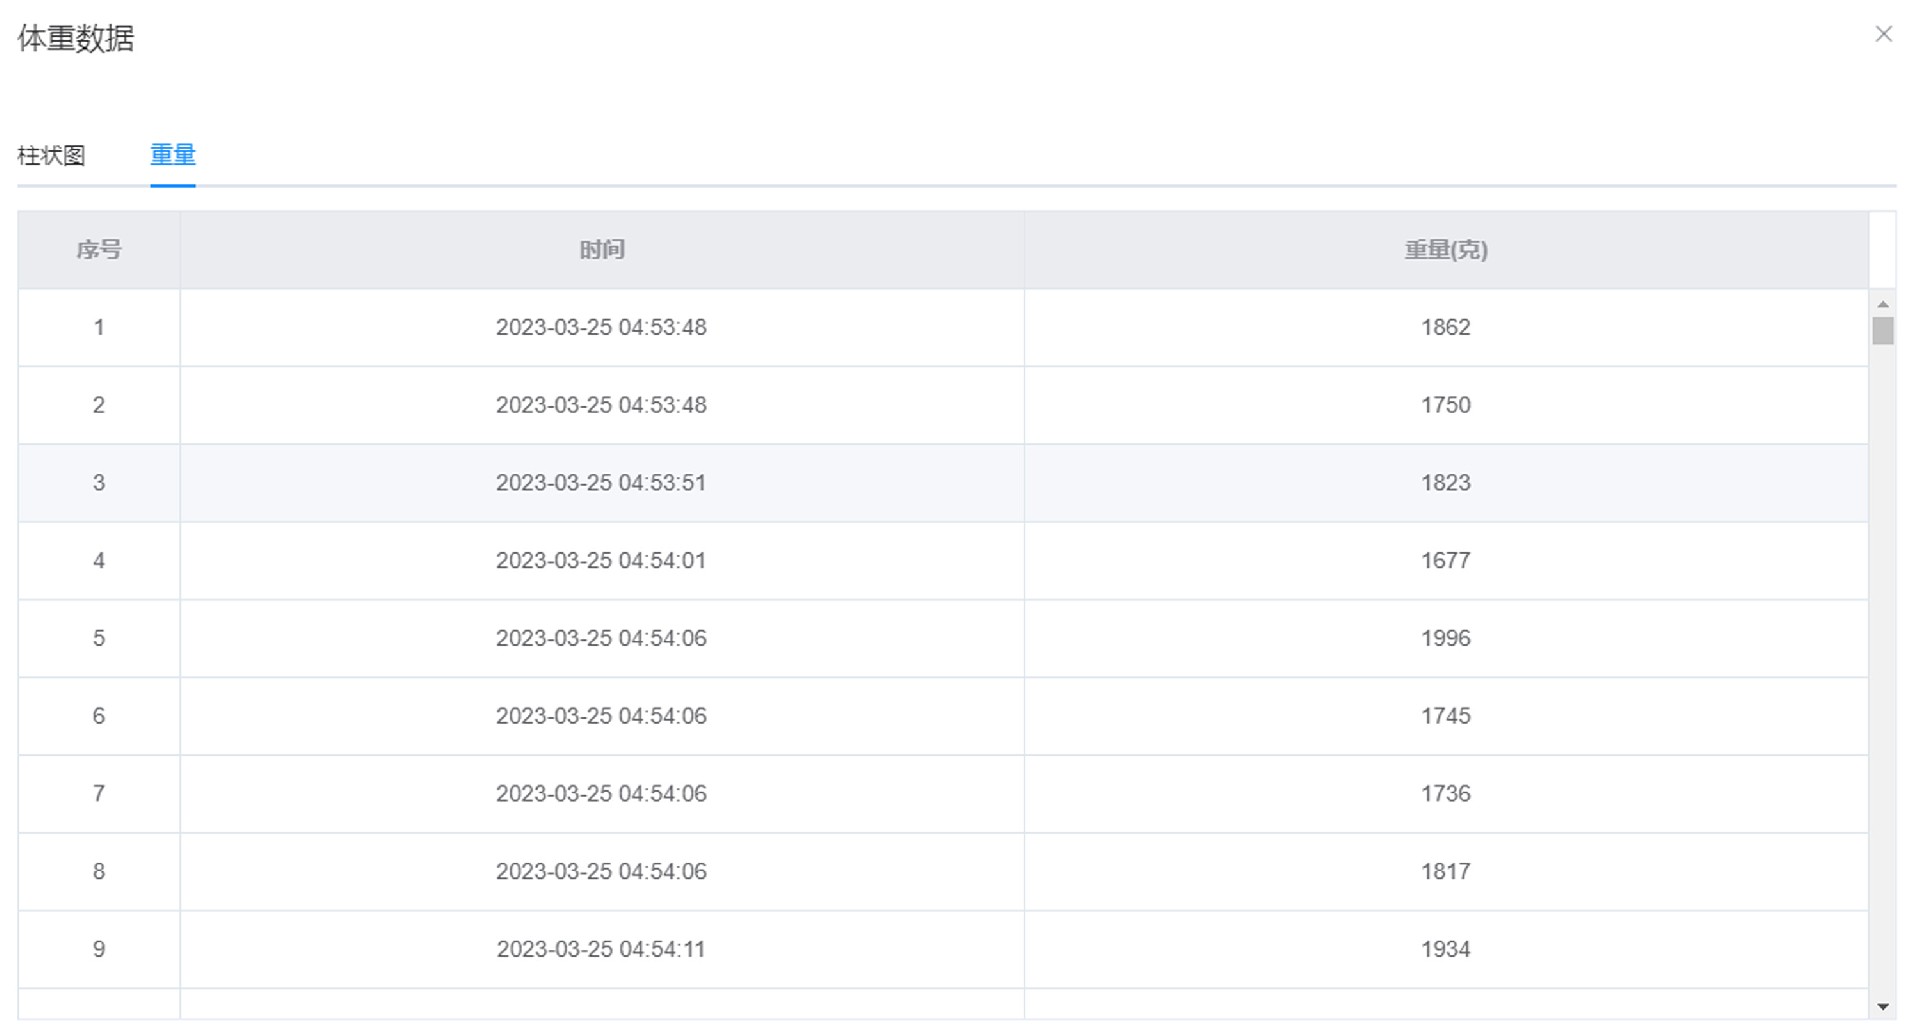The width and height of the screenshot is (1920, 1030).
Task: Click the weight value 1745
Action: [1446, 716]
